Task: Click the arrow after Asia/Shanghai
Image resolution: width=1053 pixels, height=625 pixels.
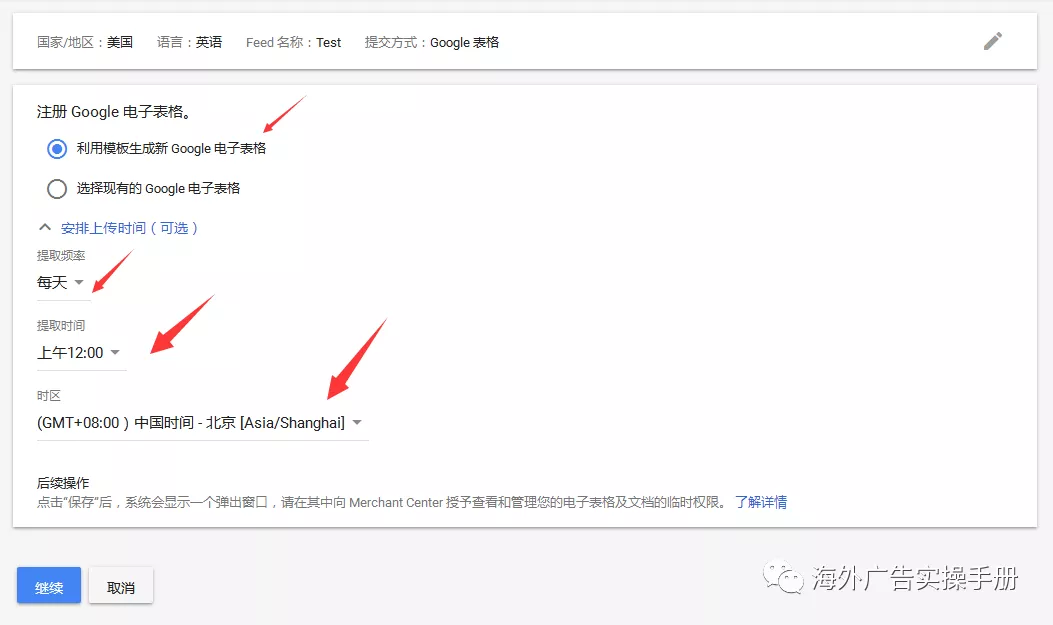Action: pyautogui.click(x=357, y=423)
